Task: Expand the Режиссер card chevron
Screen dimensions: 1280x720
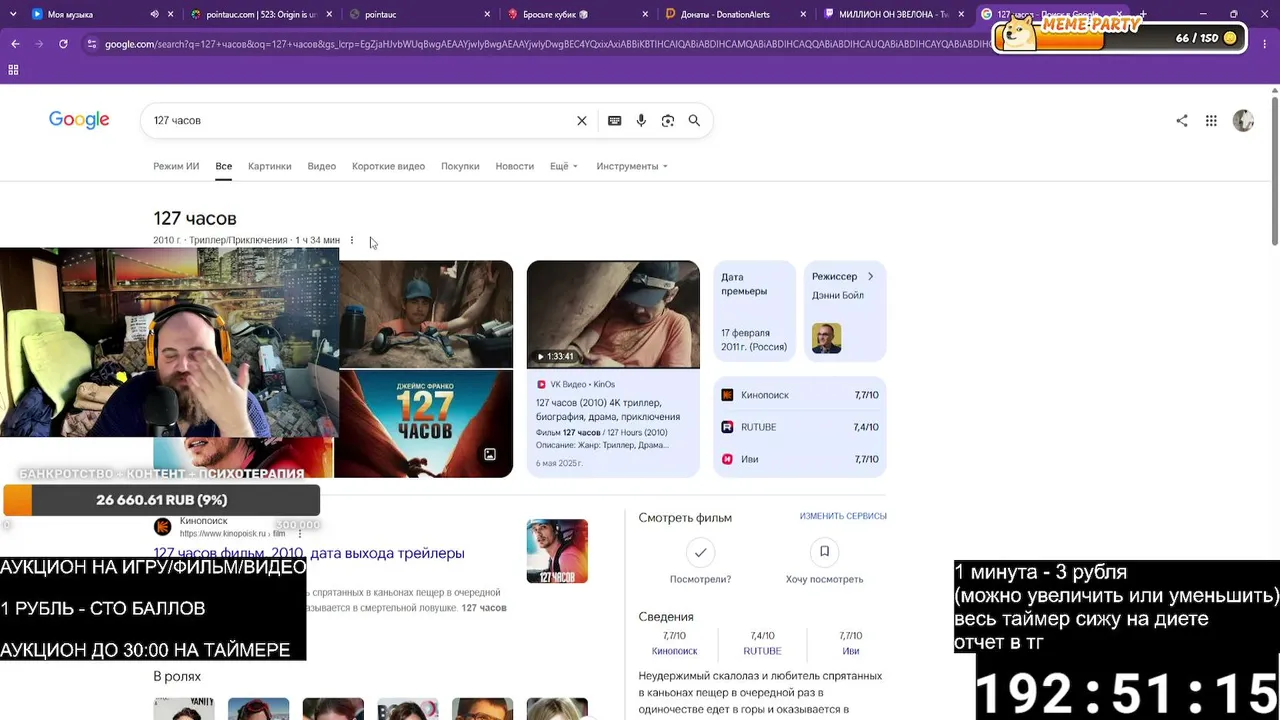Action: tap(870, 277)
